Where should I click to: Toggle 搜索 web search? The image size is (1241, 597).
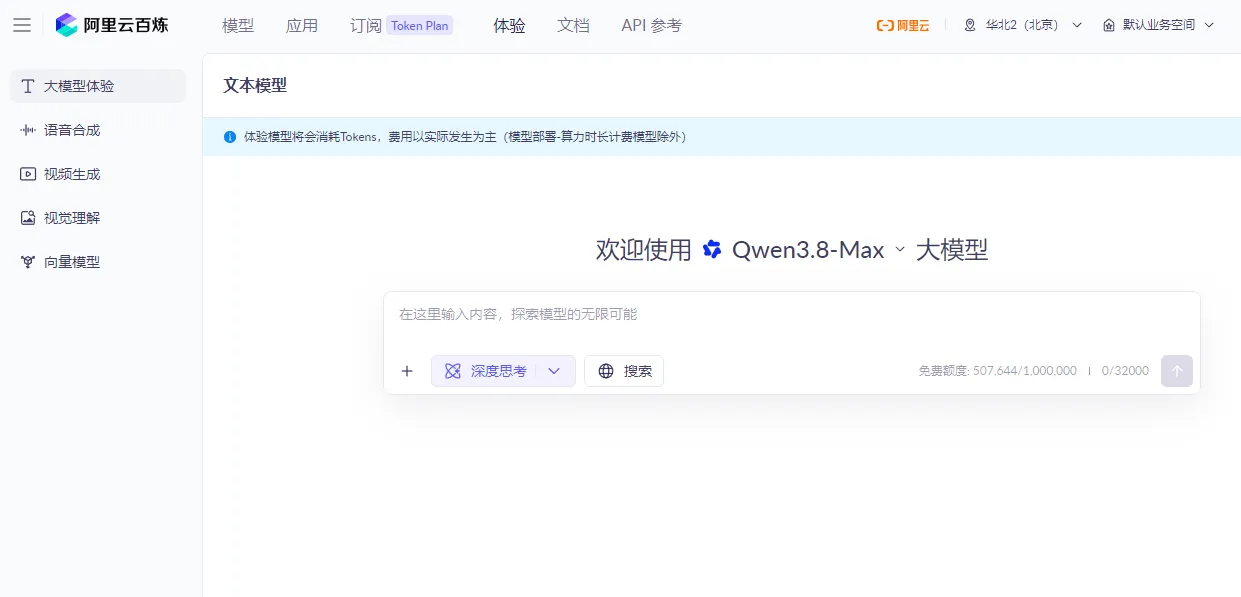coord(624,371)
